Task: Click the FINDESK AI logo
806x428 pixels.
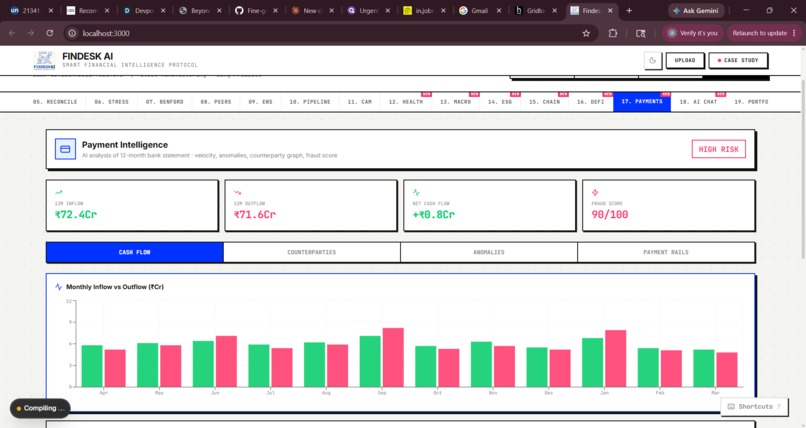Action: [44, 61]
